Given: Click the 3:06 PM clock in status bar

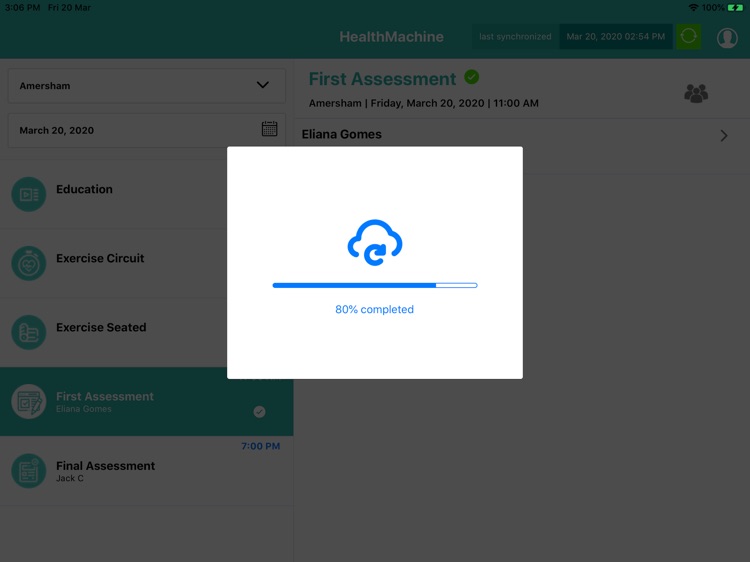Looking at the screenshot, I should 22,8.
